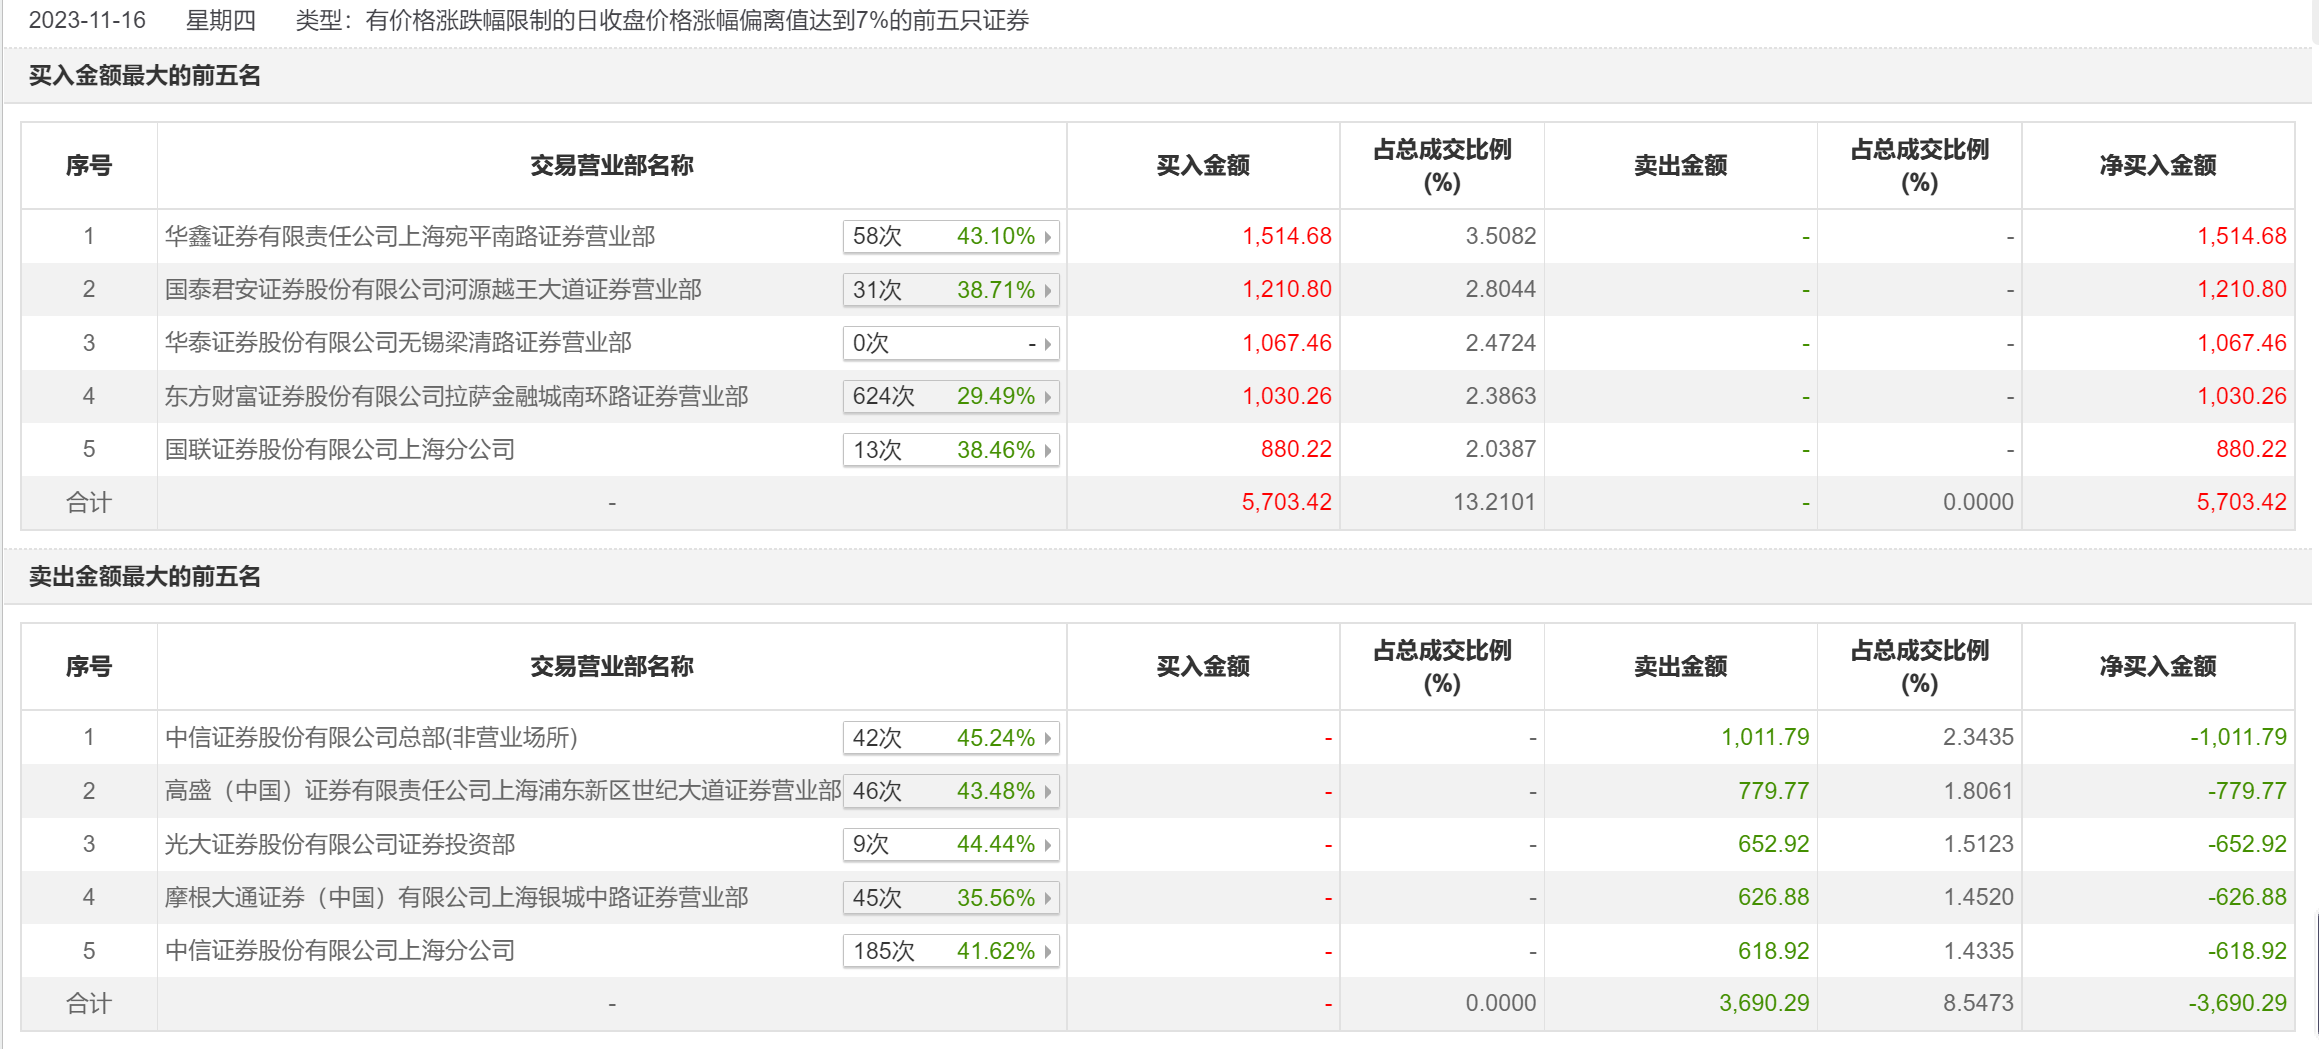Click net amount -1,011.79
2319x1049 pixels.
pyautogui.click(x=2238, y=738)
